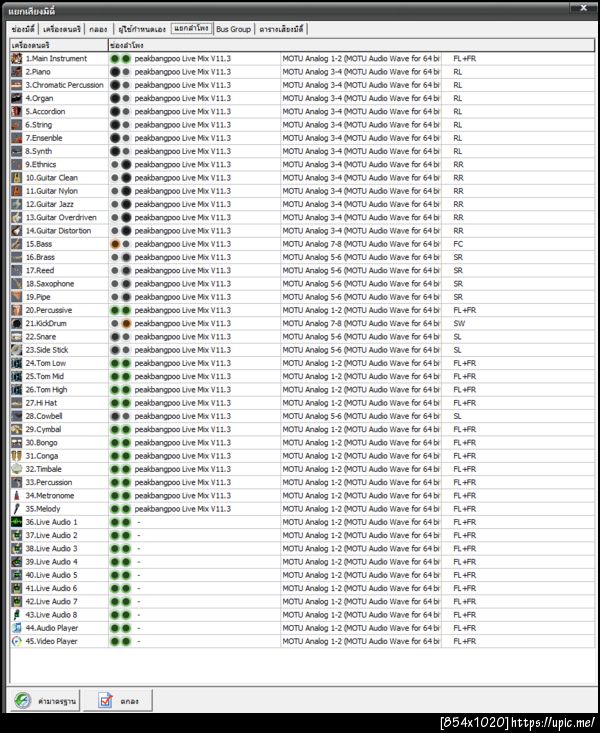Toggle right speaker dot in Ethnics row
The image size is (600, 733).
click(126, 165)
